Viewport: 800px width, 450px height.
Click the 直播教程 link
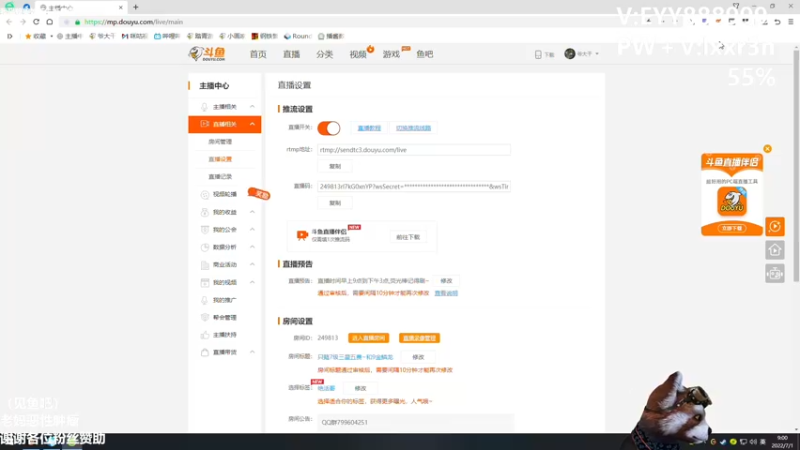pos(369,128)
